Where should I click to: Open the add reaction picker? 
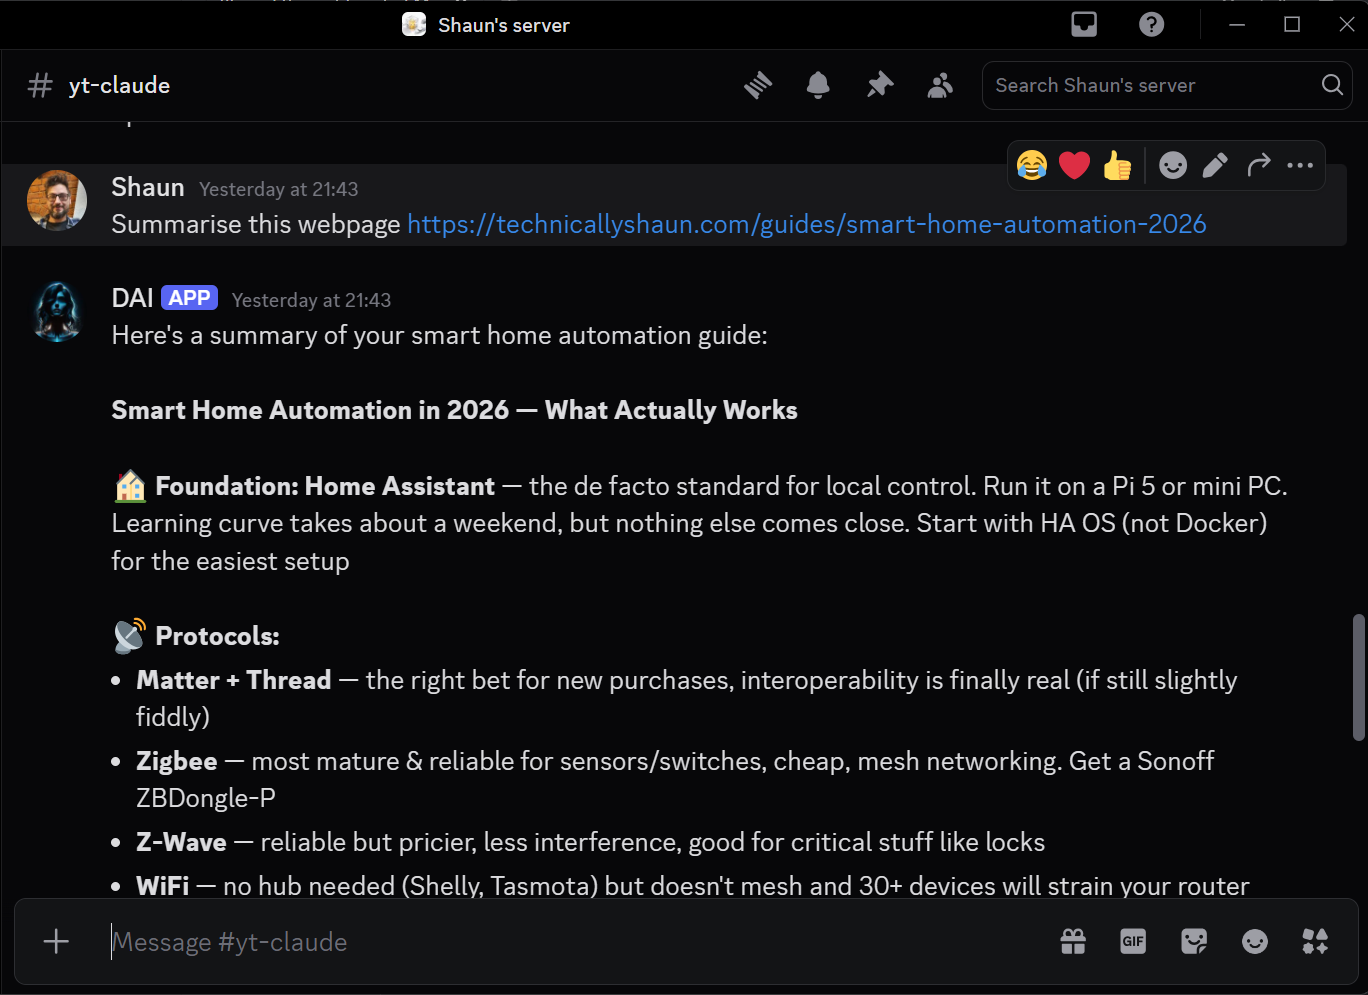pyautogui.click(x=1172, y=165)
